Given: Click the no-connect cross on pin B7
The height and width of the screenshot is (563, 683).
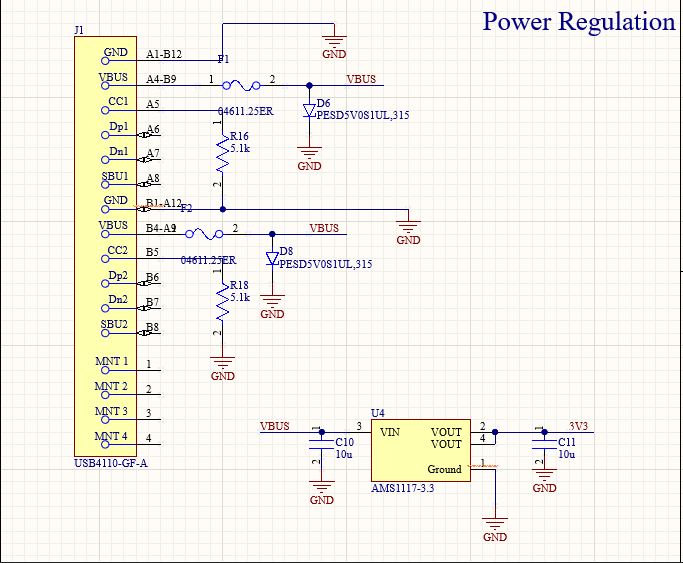Looking at the screenshot, I should click(144, 308).
